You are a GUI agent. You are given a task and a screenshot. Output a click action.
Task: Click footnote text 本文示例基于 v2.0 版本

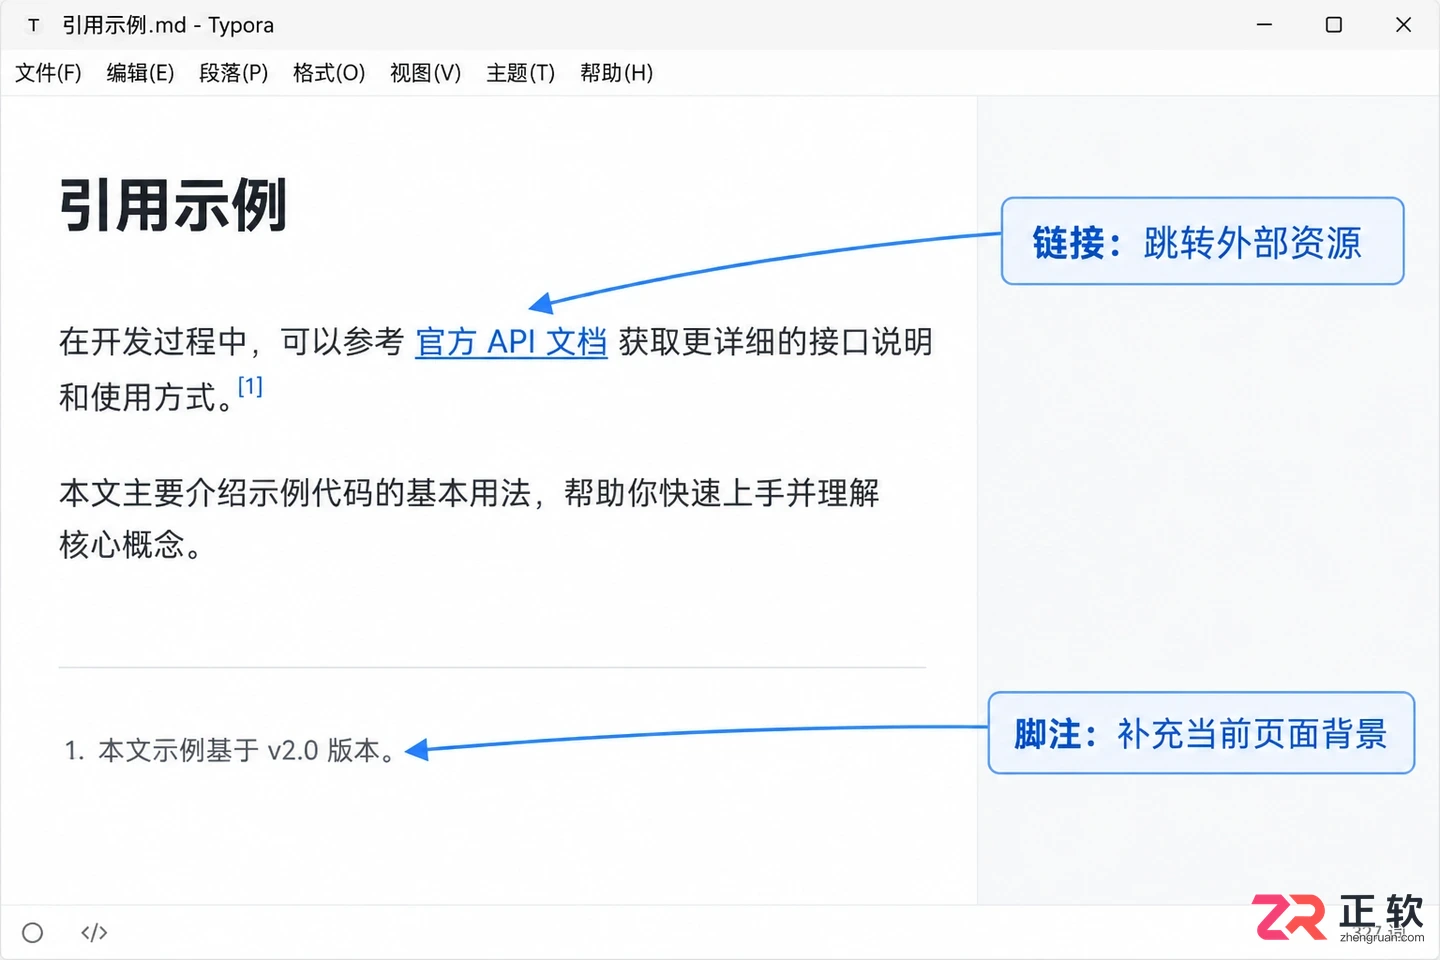pyautogui.click(x=247, y=750)
